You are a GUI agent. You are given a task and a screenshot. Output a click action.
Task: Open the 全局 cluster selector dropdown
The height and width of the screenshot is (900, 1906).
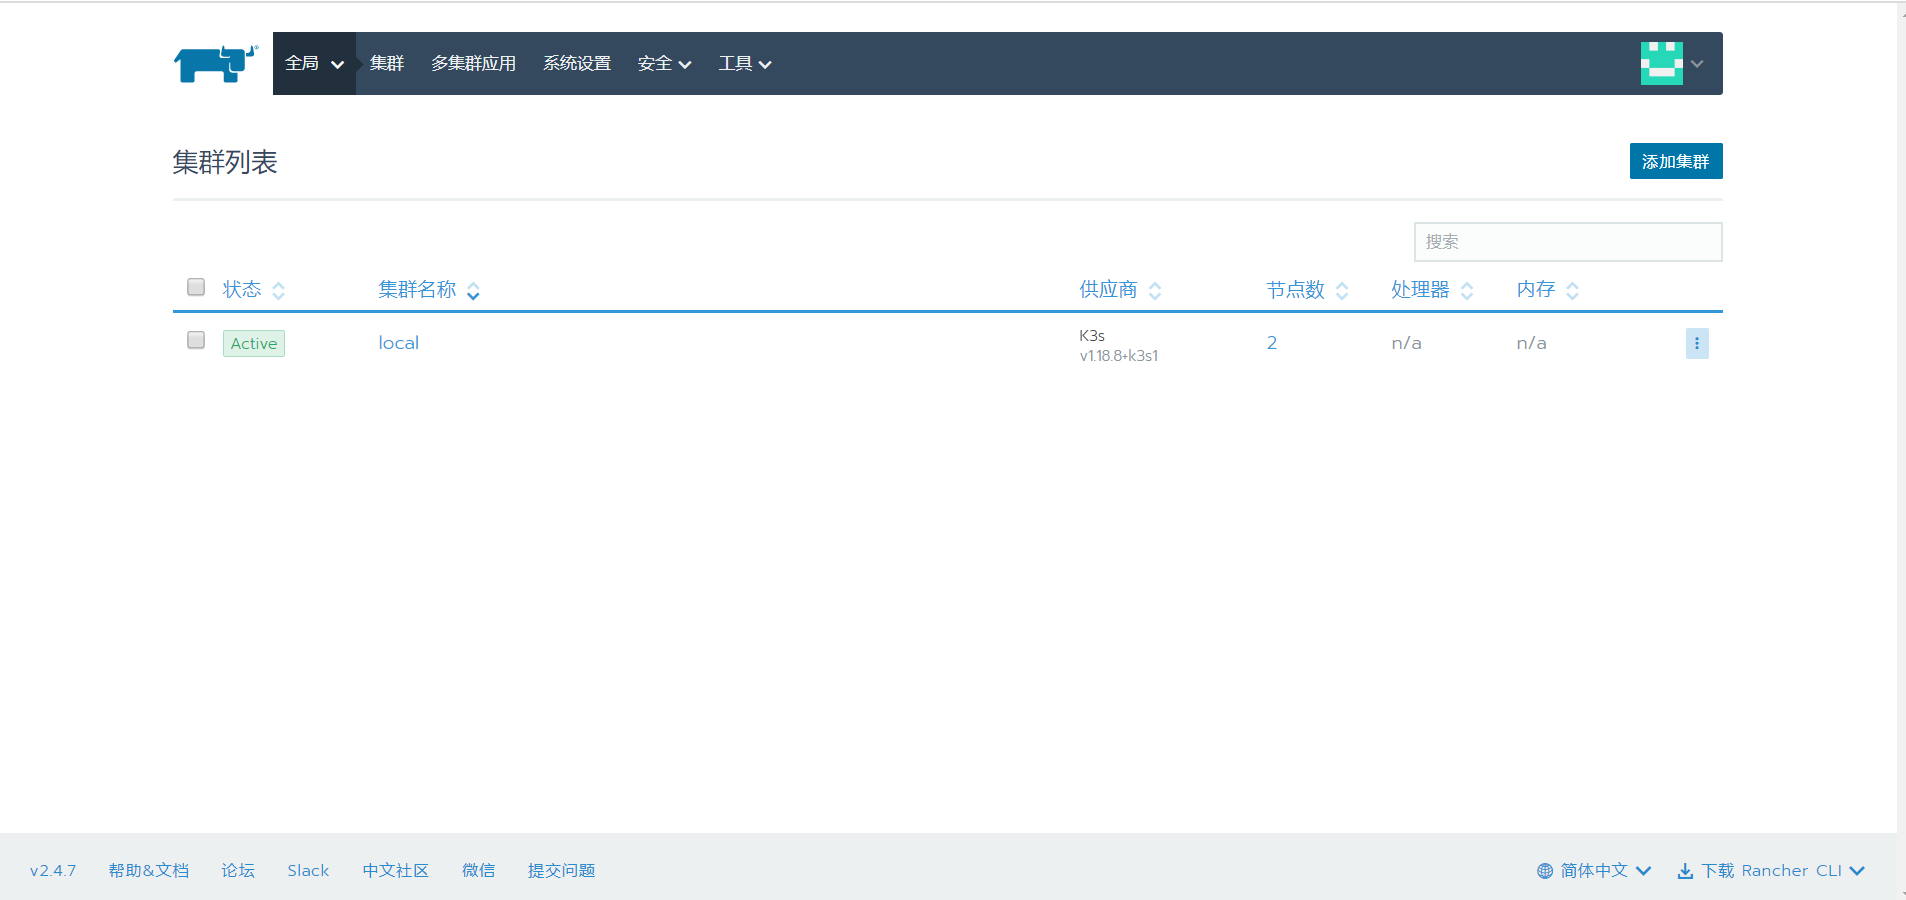[313, 63]
